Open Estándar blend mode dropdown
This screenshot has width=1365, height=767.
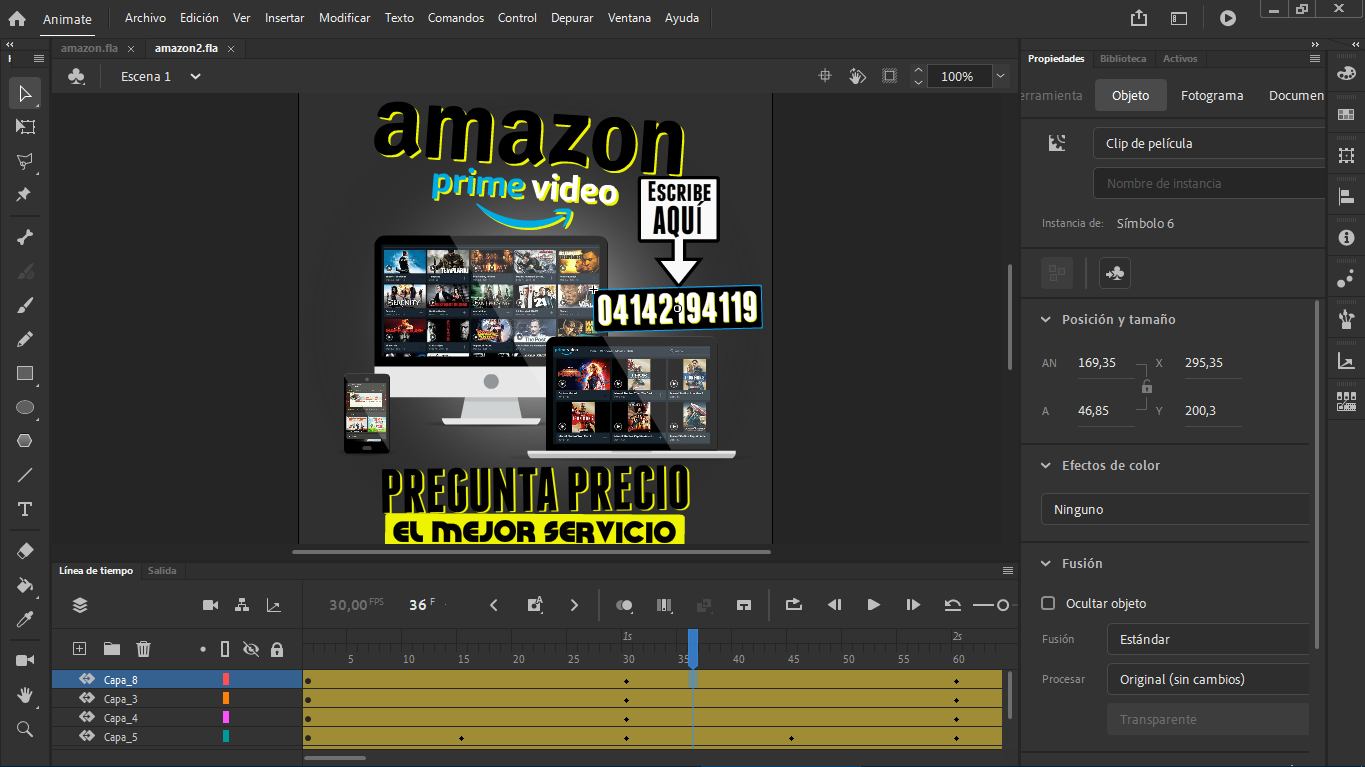tap(1208, 639)
